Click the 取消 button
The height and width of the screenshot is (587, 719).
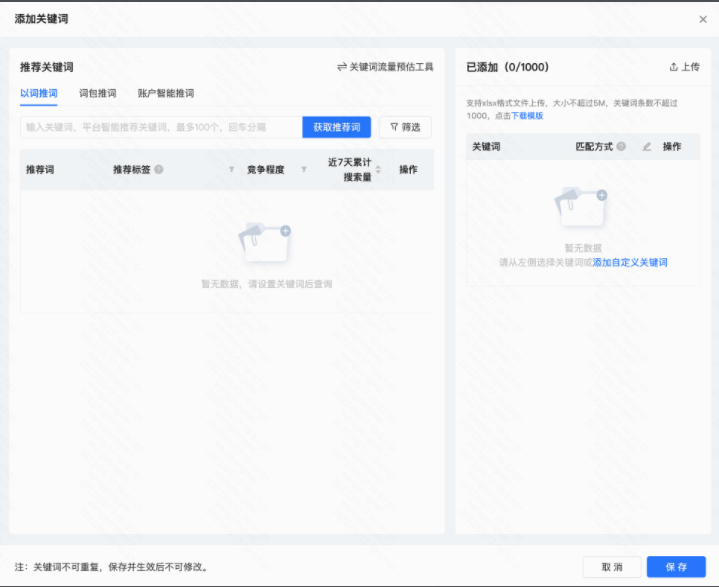(612, 567)
